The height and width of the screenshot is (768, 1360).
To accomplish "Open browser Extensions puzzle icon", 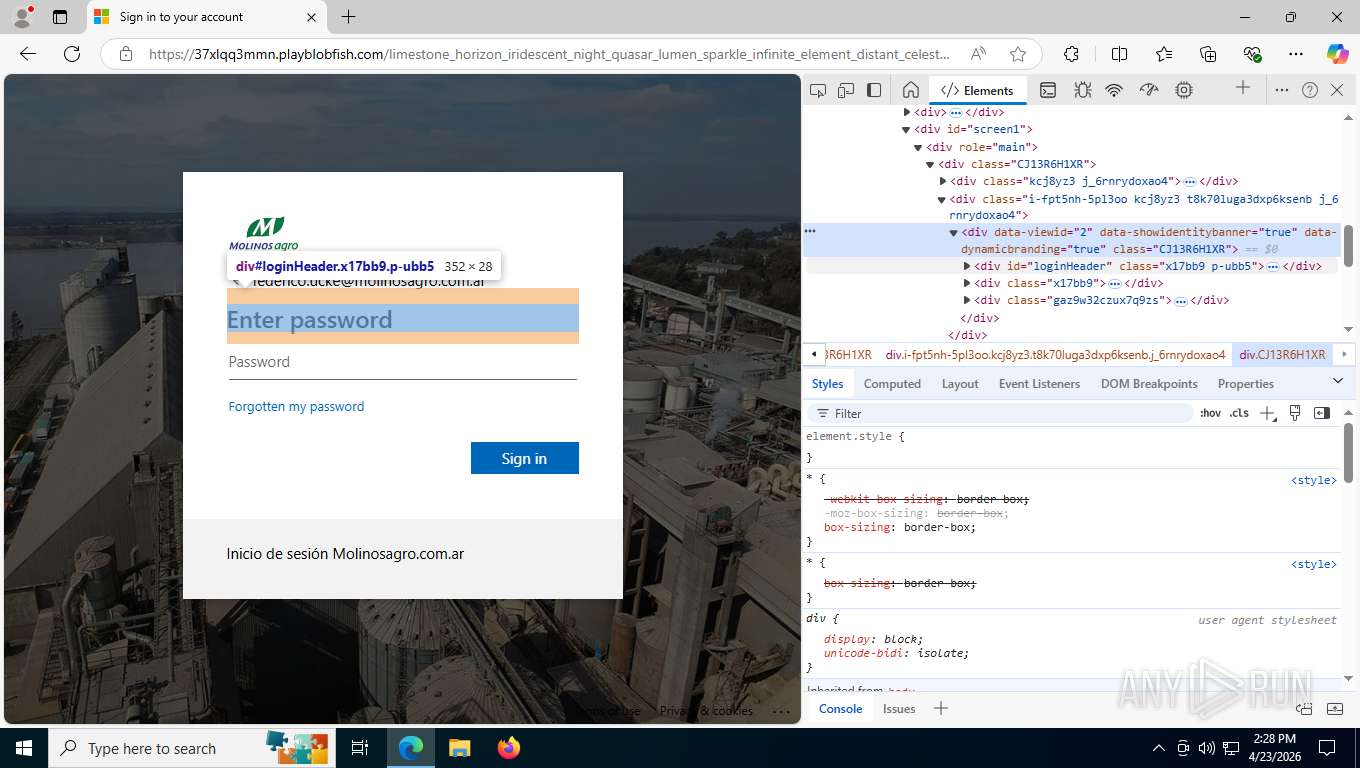I will tap(1072, 54).
